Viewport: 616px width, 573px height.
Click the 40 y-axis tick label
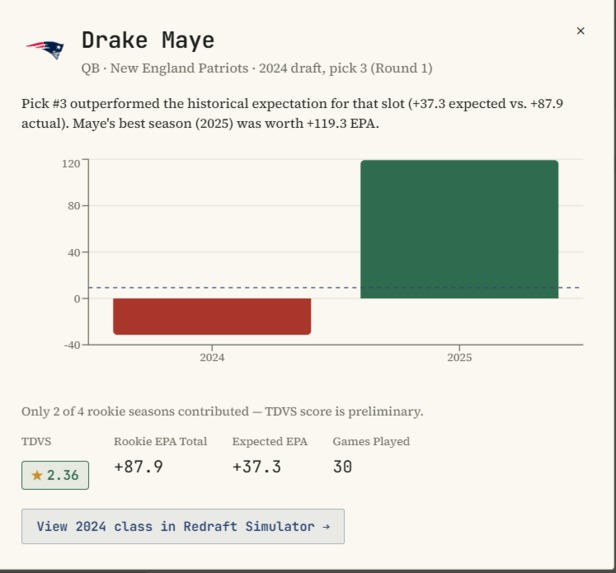coord(74,253)
